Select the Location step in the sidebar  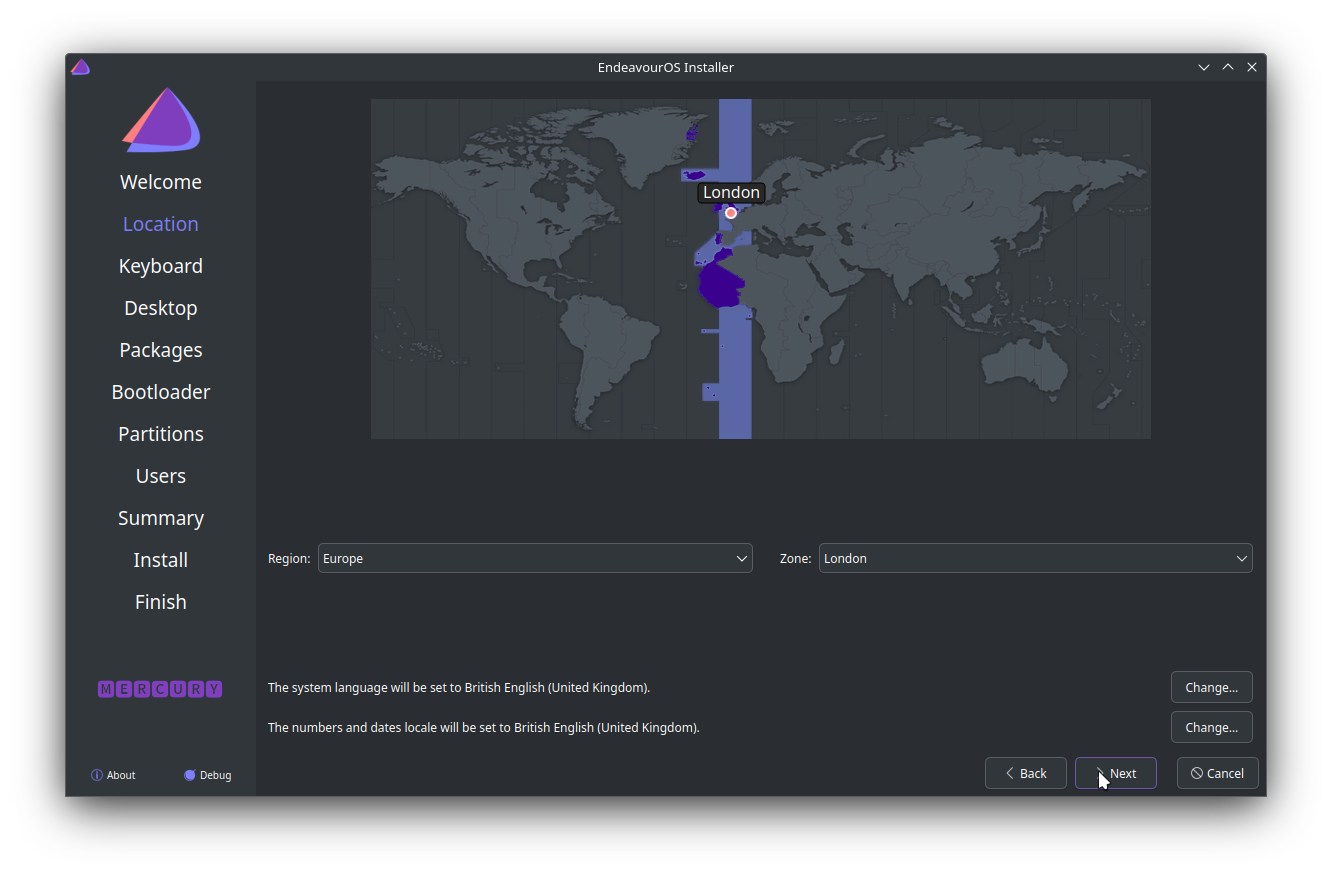click(x=161, y=224)
